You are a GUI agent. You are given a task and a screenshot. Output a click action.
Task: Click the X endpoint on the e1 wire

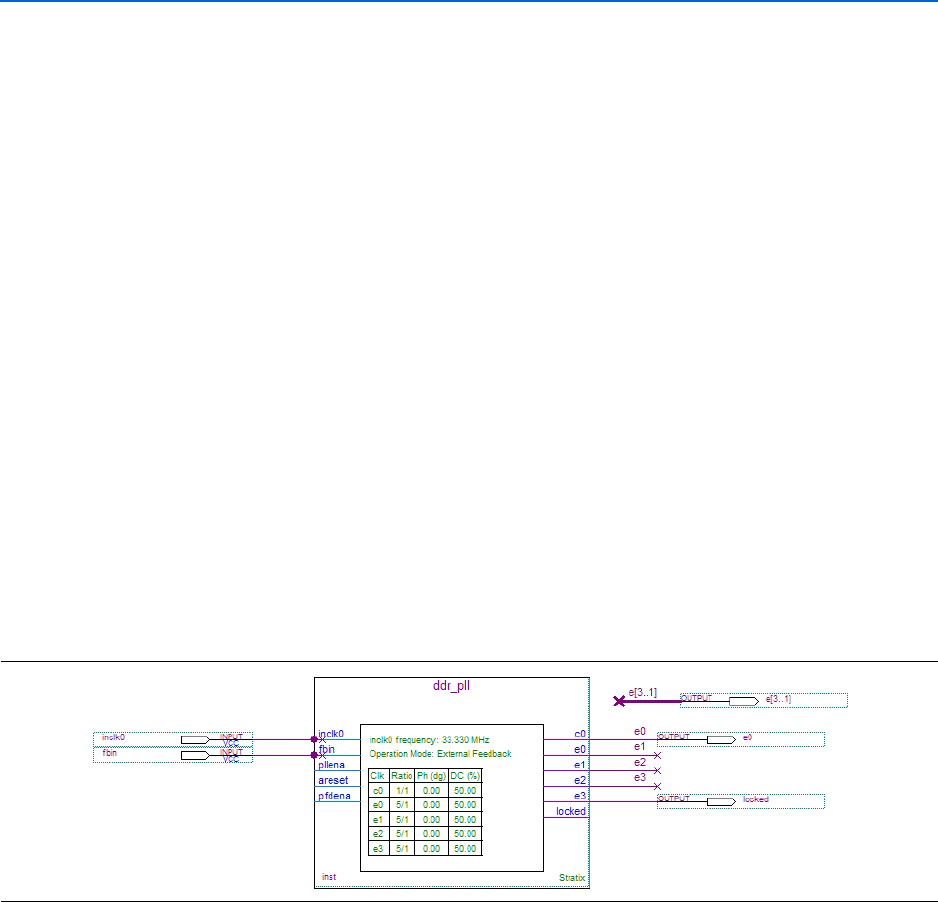coord(657,755)
